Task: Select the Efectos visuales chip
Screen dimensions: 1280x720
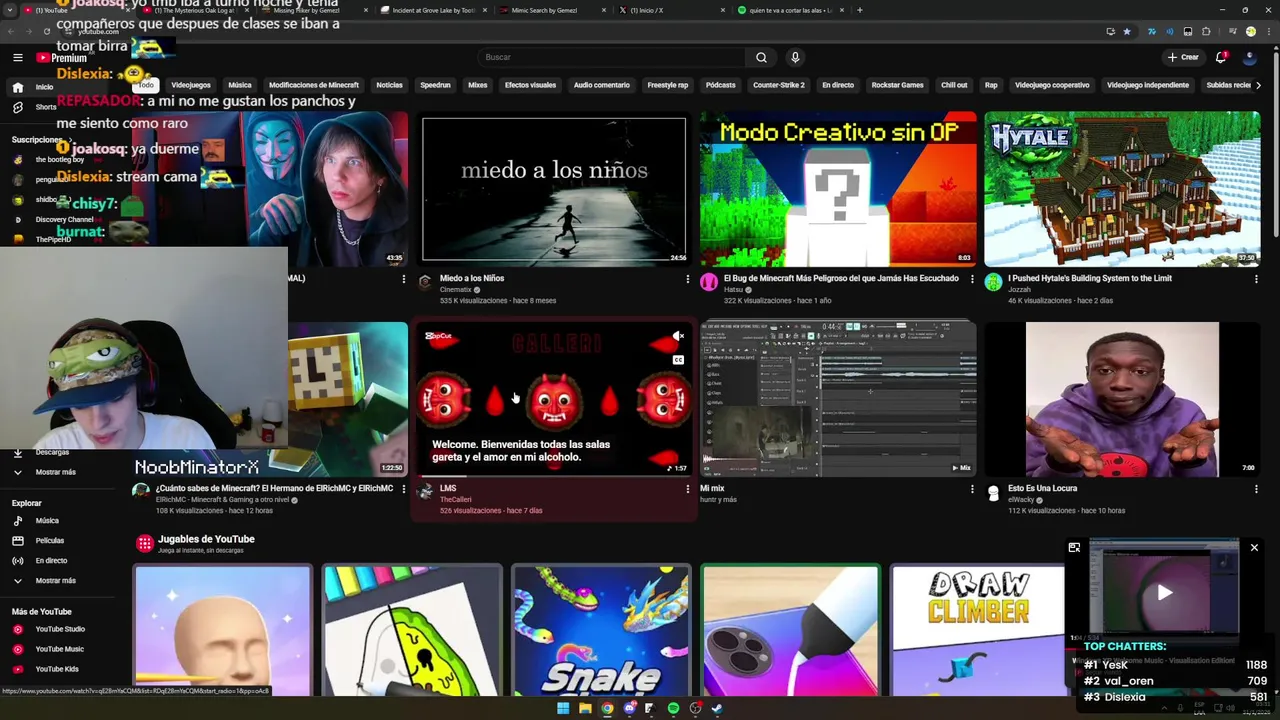Action: [530, 85]
